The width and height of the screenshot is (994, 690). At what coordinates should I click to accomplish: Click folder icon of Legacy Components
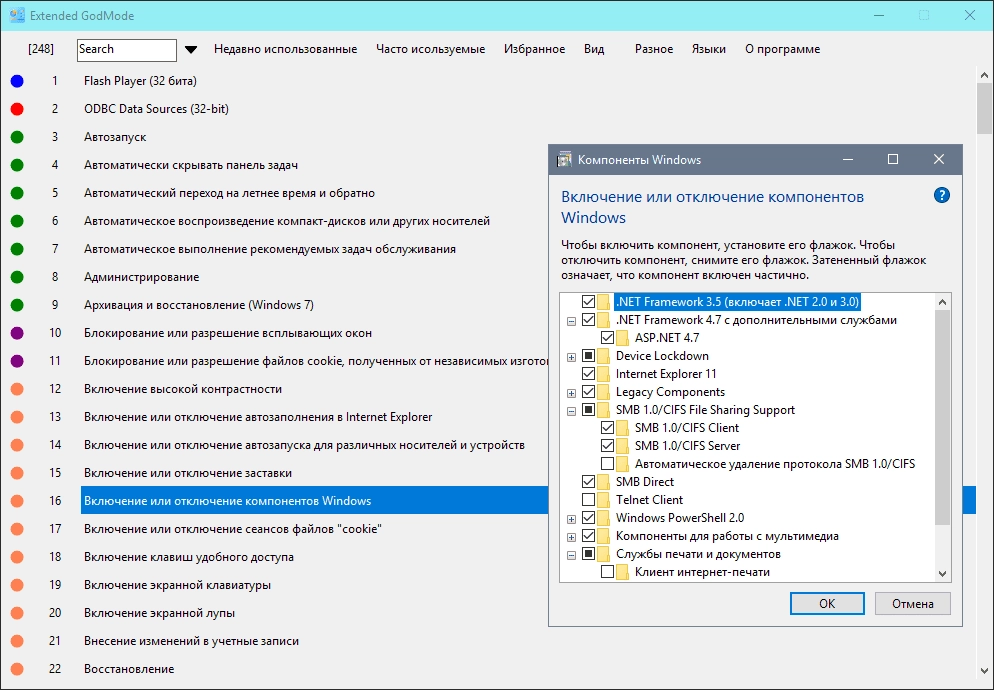(x=604, y=392)
